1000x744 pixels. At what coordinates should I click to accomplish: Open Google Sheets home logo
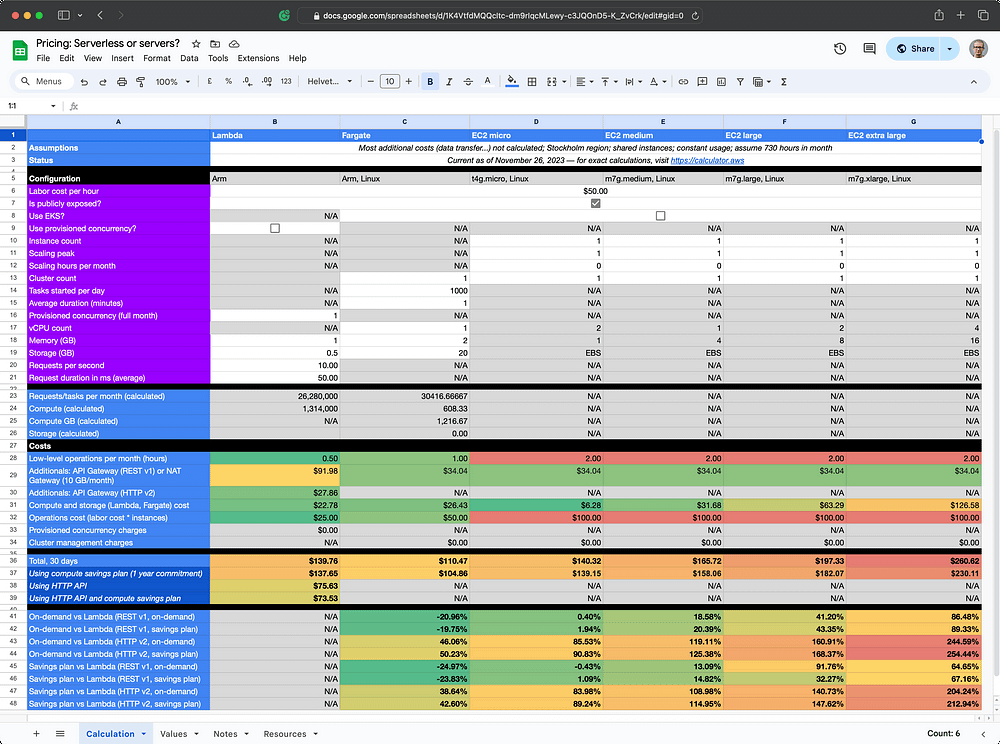[x=20, y=50]
